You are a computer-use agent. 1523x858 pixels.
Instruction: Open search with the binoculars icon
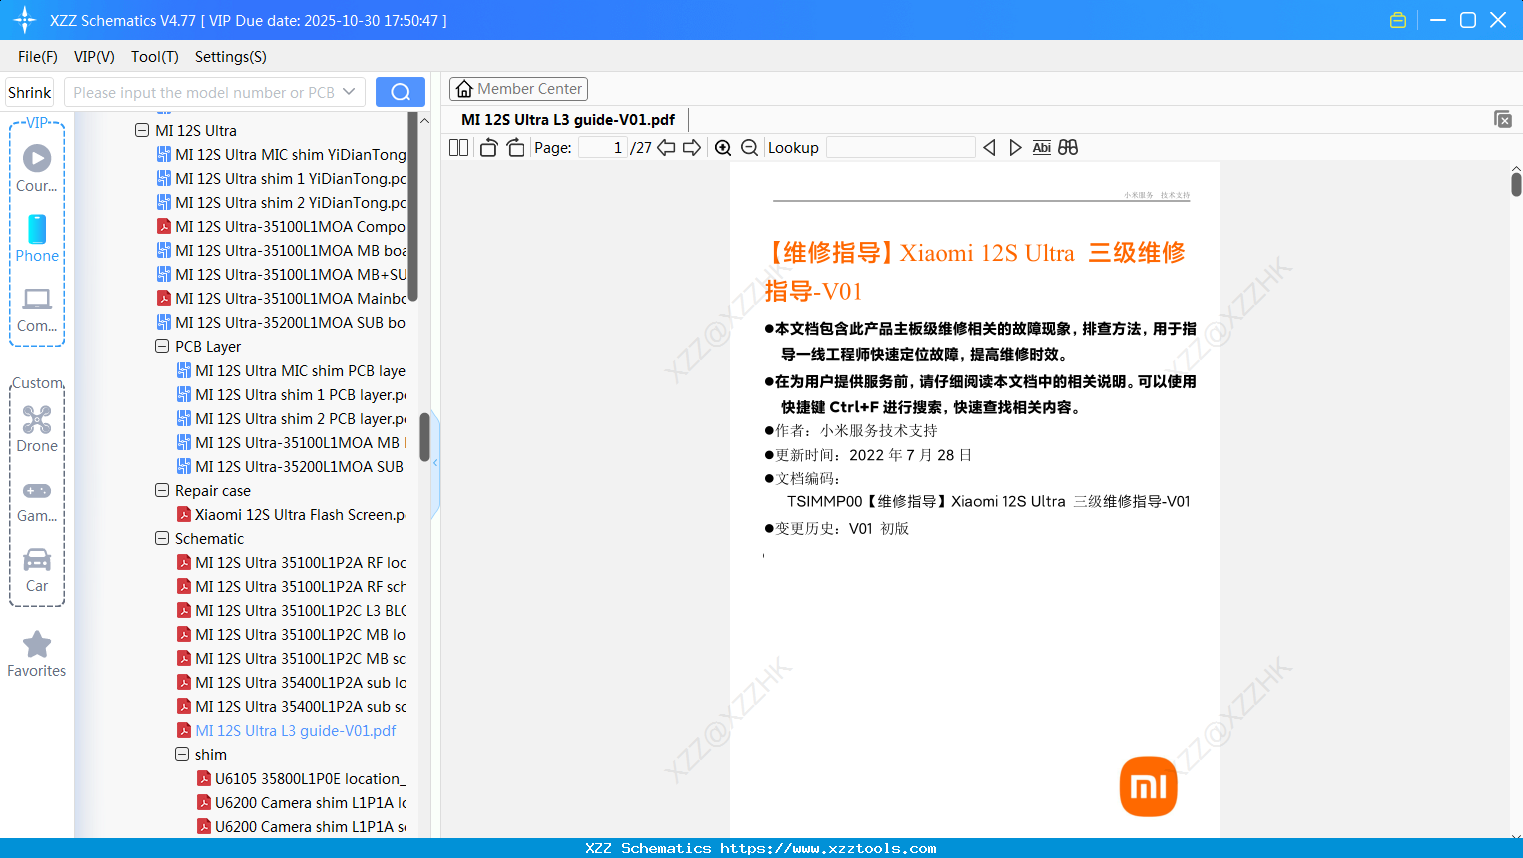pos(1067,147)
